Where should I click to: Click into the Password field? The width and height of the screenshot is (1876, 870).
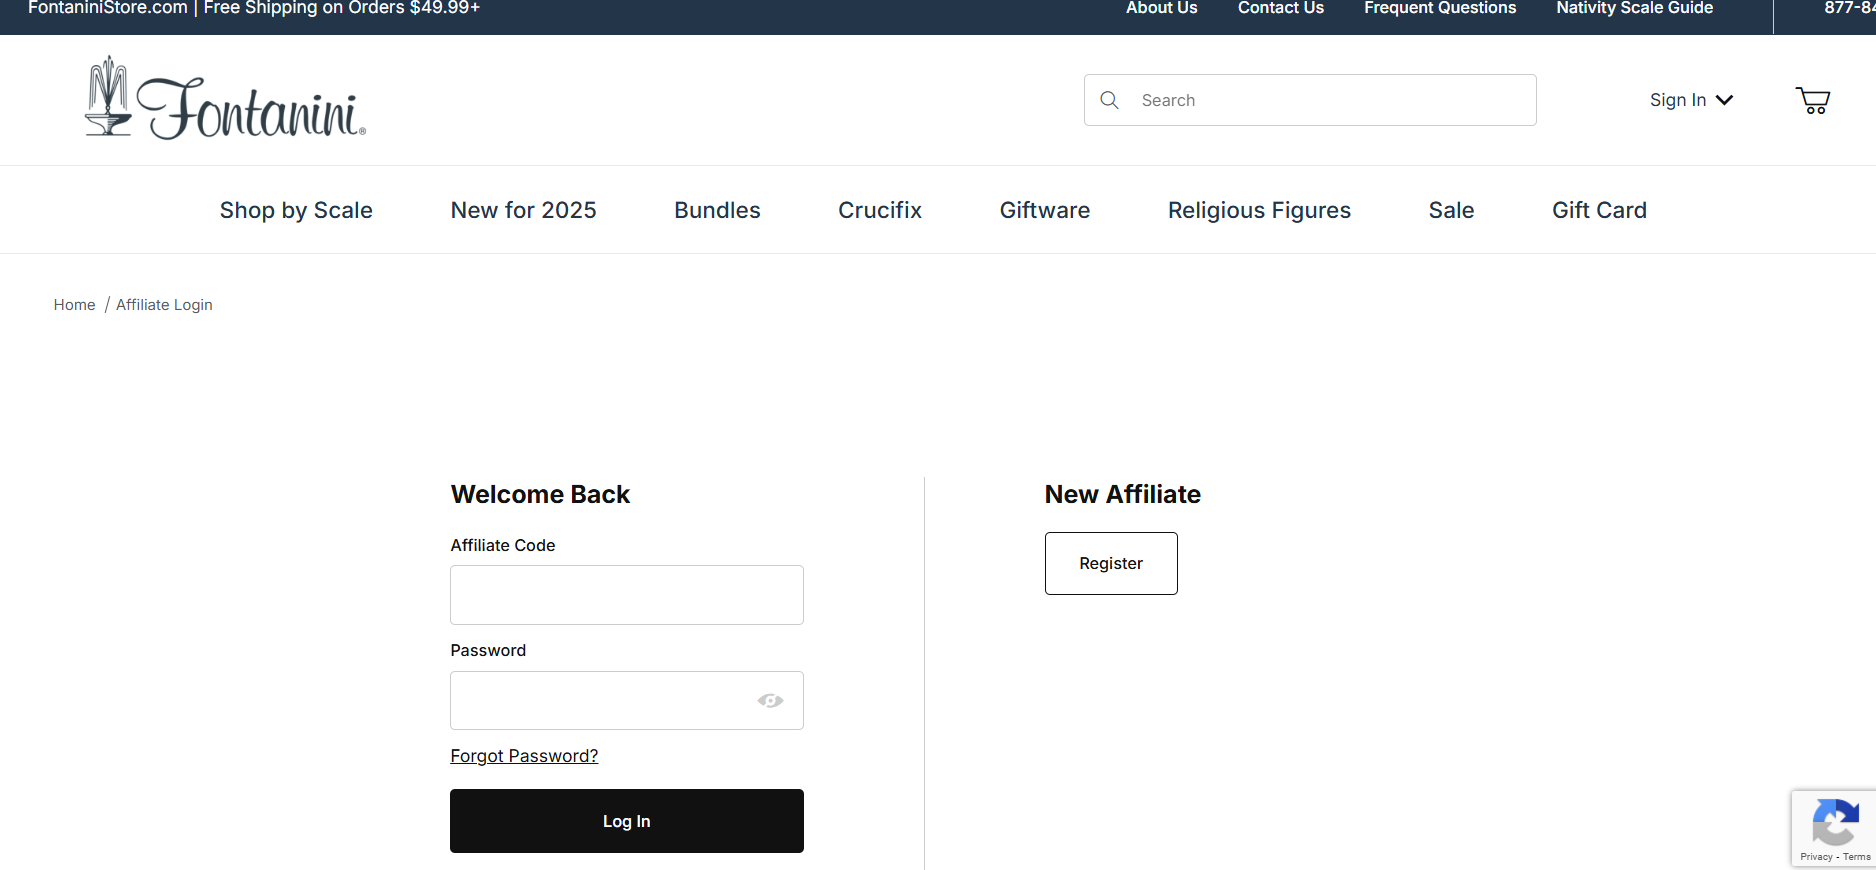[600, 701]
